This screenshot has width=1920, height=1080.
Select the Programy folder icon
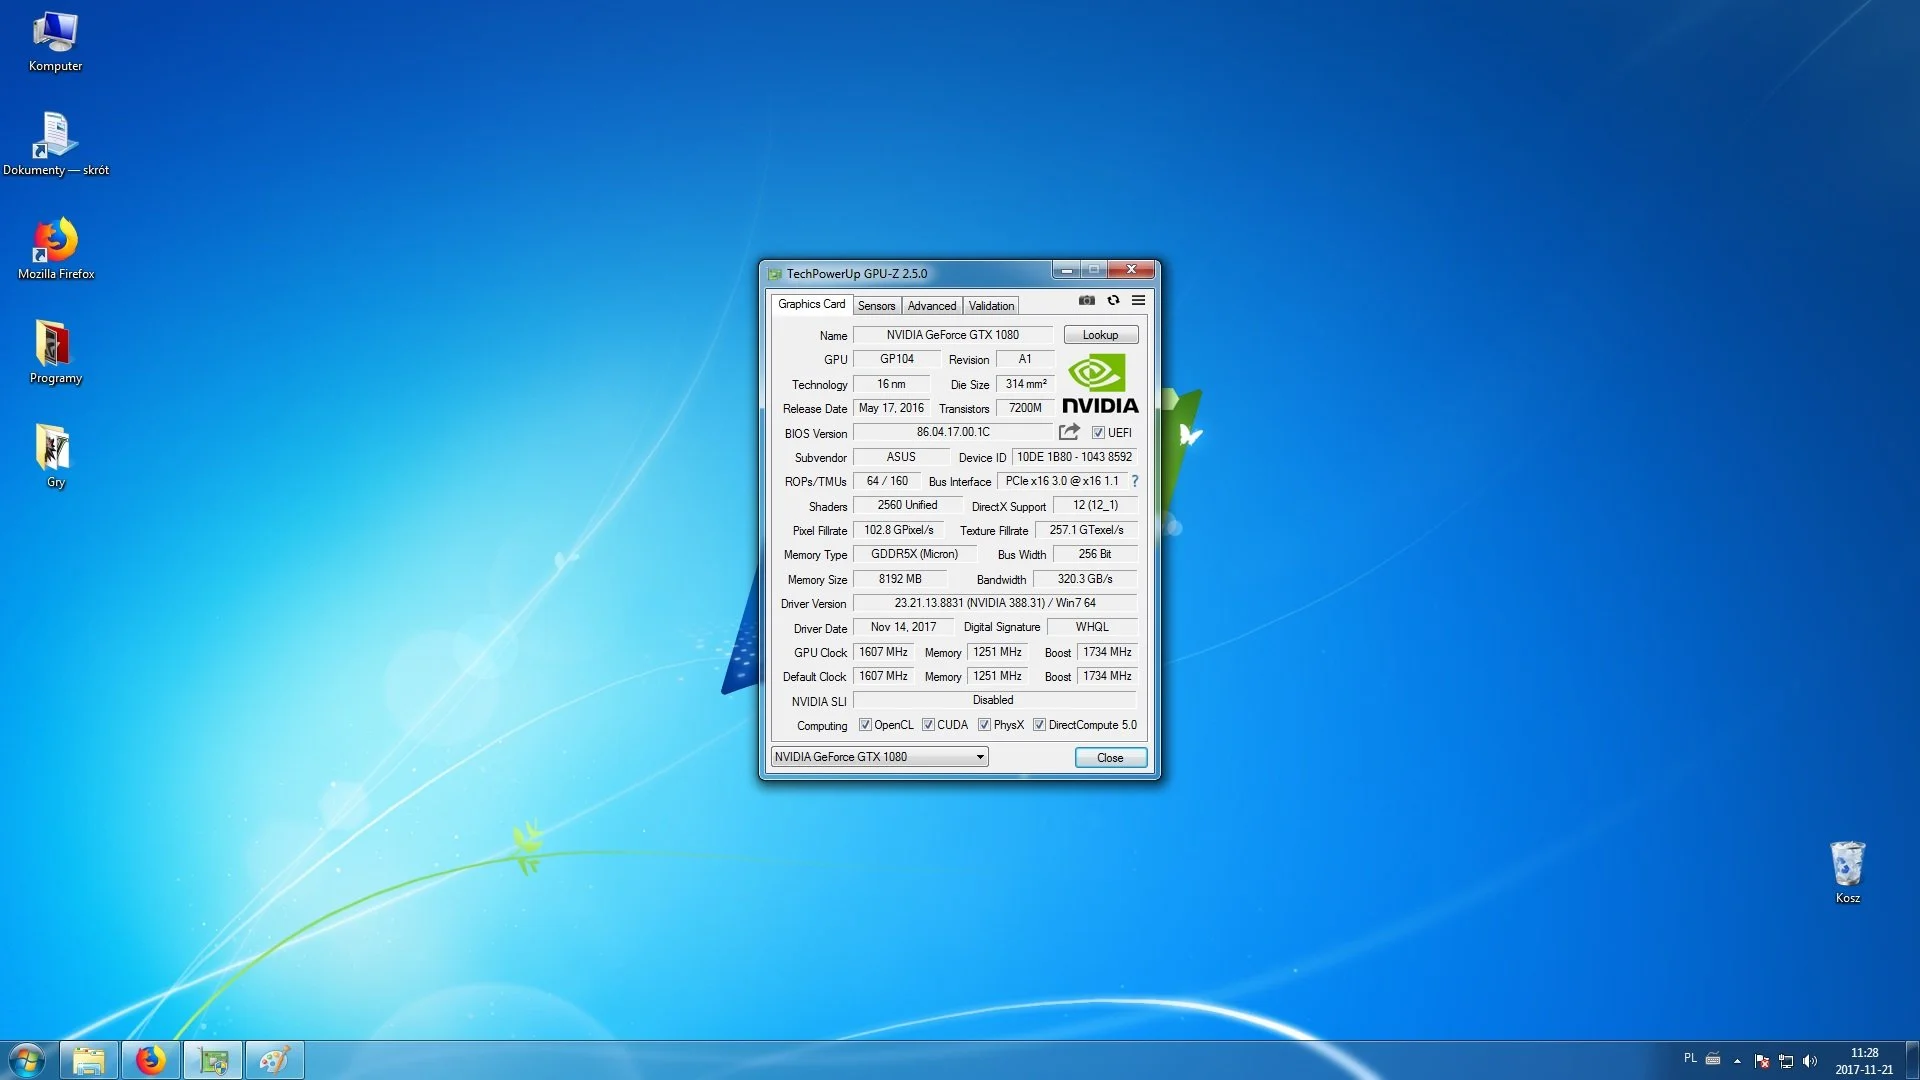point(55,353)
